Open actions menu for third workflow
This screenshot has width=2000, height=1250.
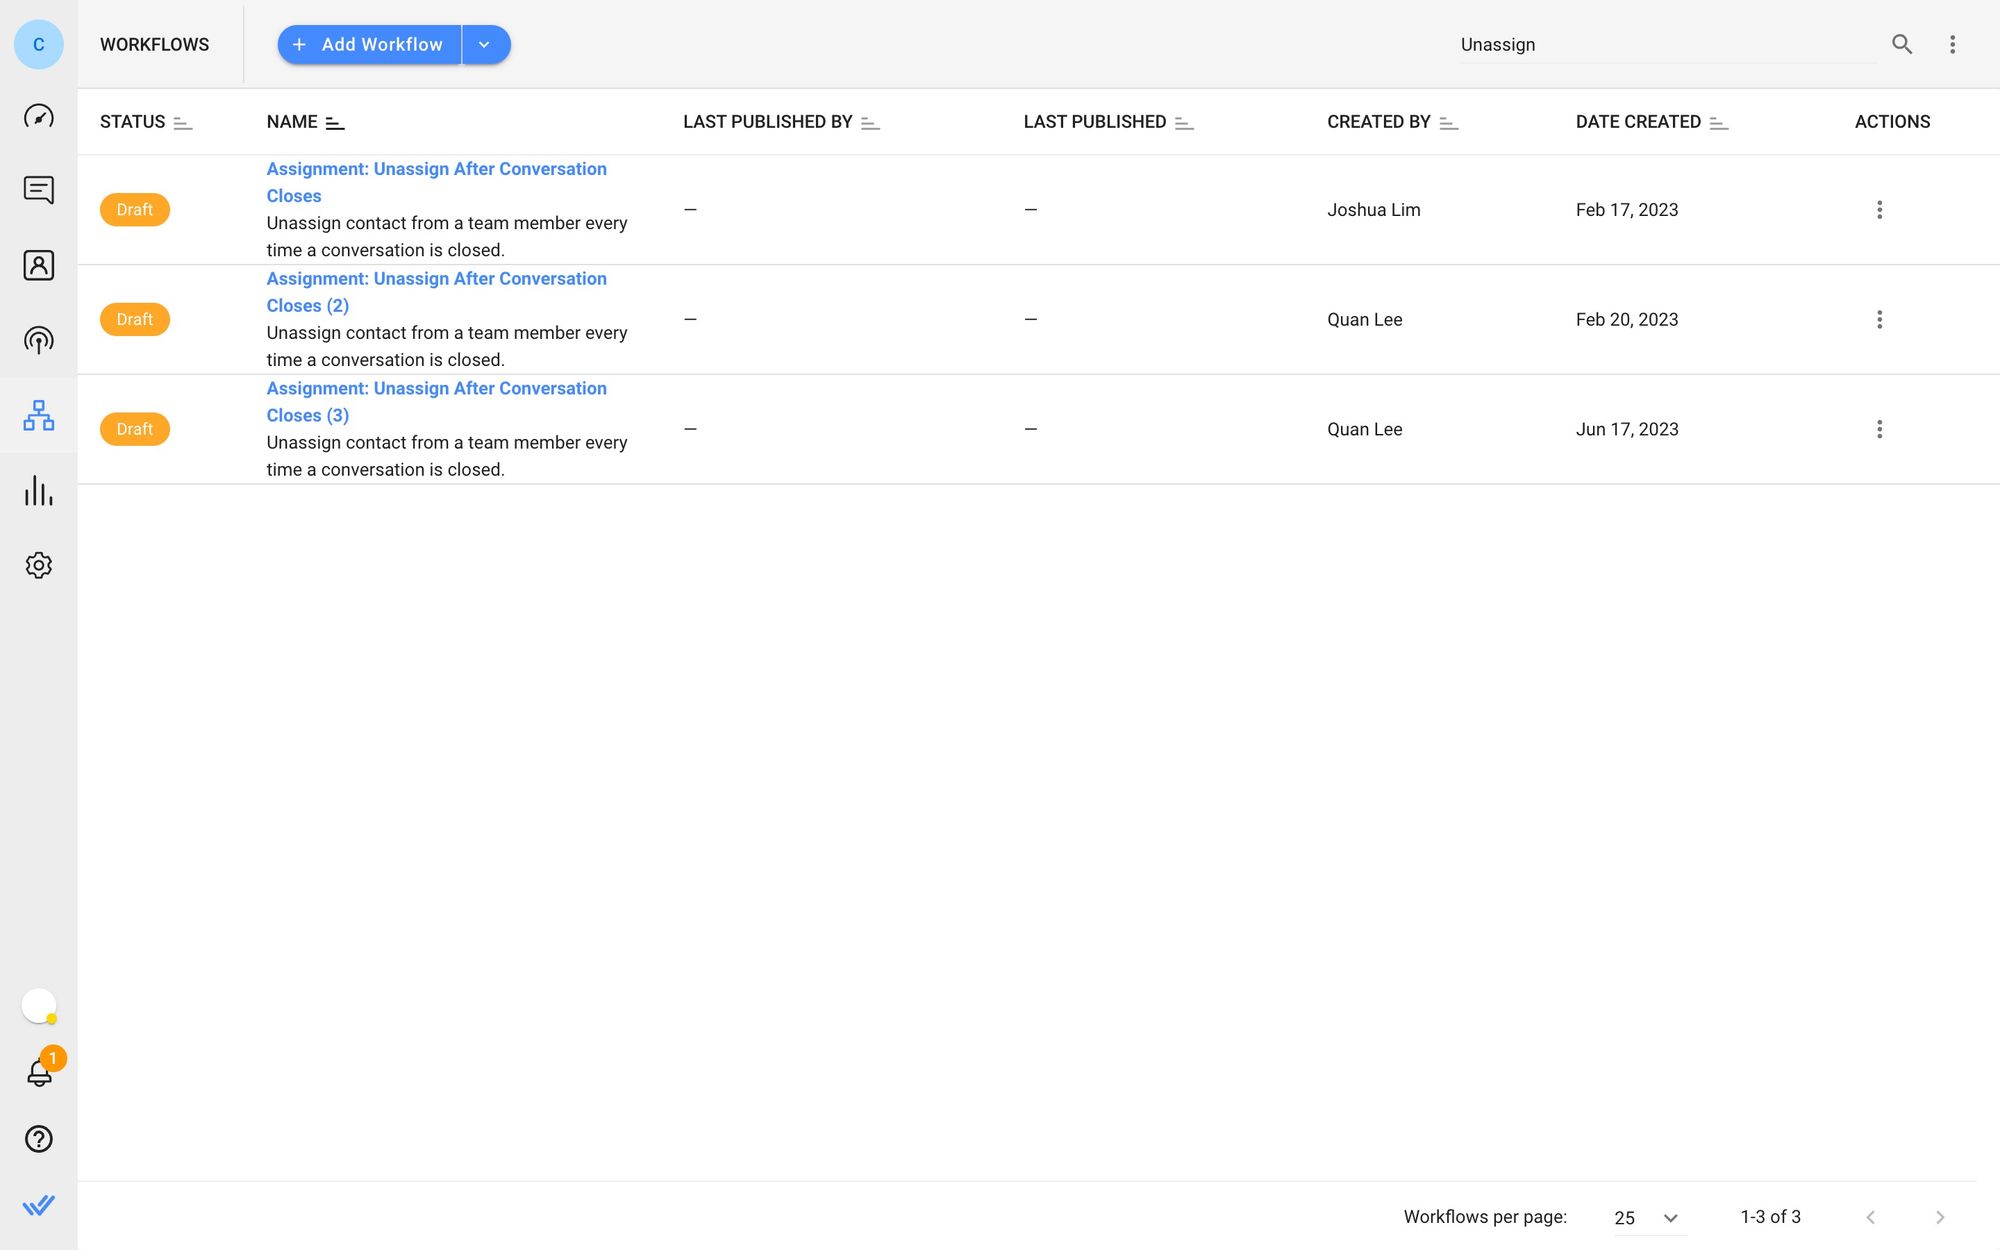tap(1880, 429)
